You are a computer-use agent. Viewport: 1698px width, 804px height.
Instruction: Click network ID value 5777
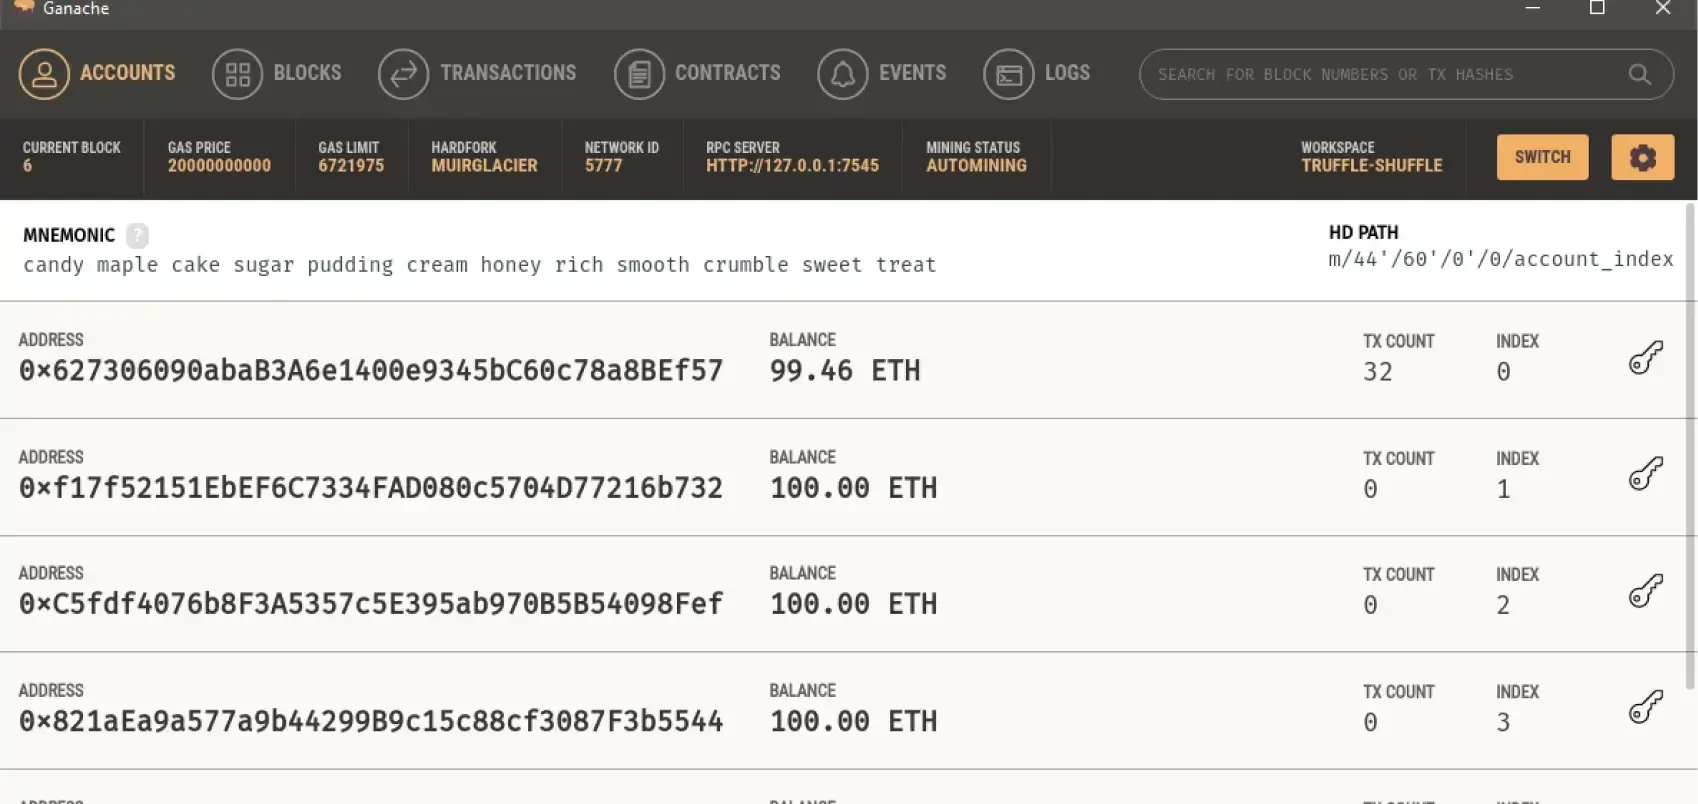click(603, 166)
